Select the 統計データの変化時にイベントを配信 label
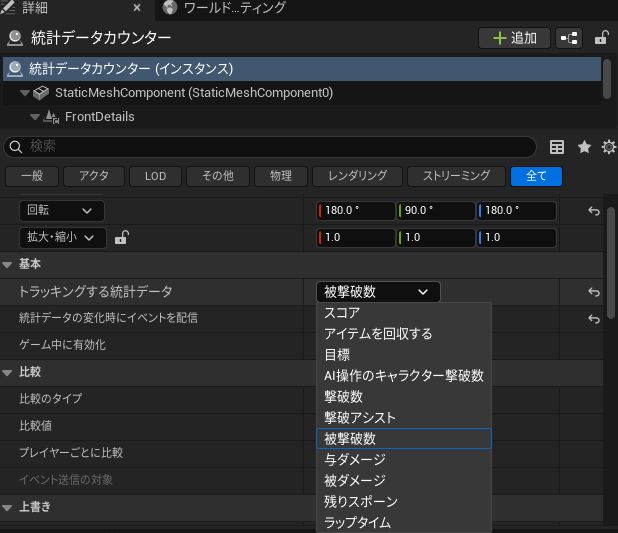 pos(108,318)
